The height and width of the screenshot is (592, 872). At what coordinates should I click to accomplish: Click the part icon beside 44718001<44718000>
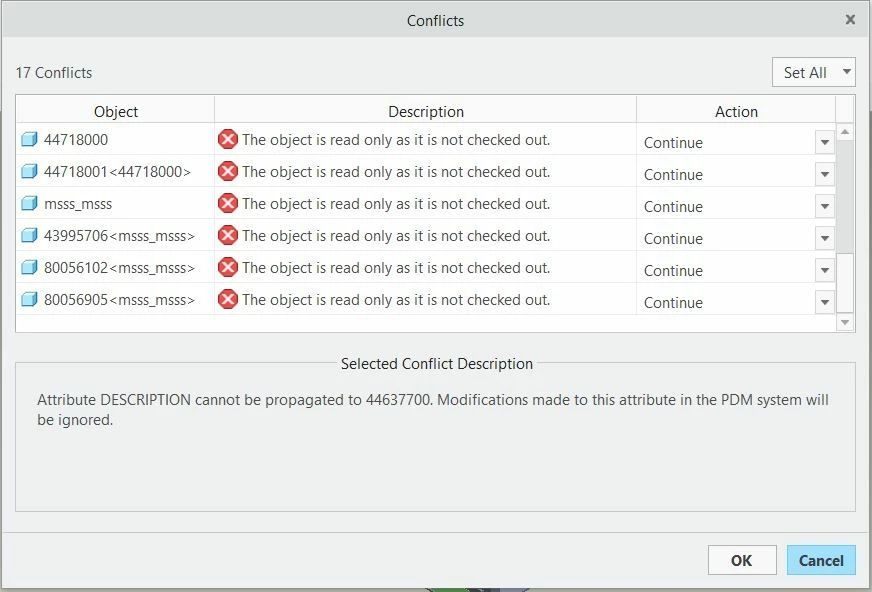pos(29,171)
